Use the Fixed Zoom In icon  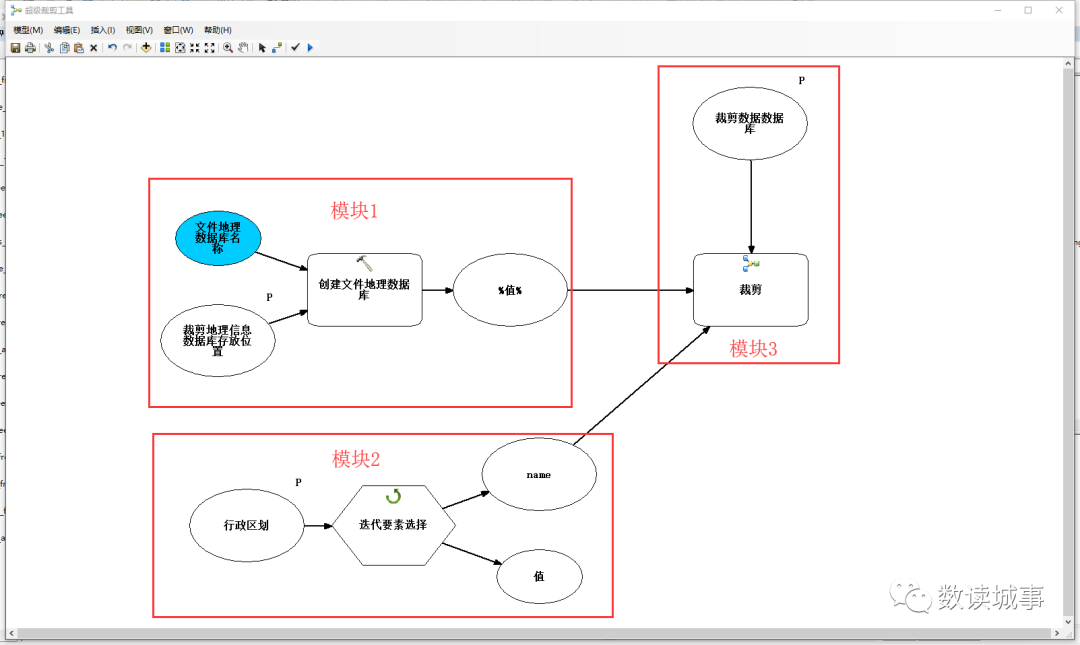(195, 48)
